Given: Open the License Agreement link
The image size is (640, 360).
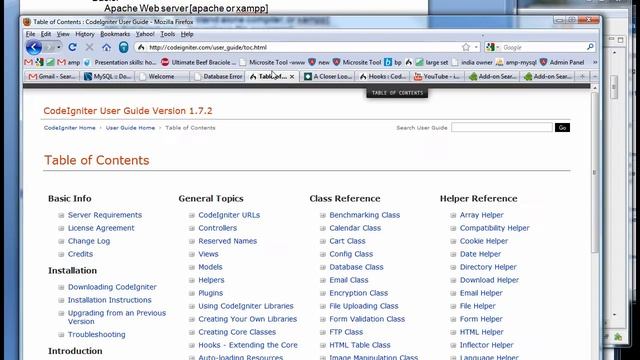Looking at the screenshot, I should click(x=101, y=228).
